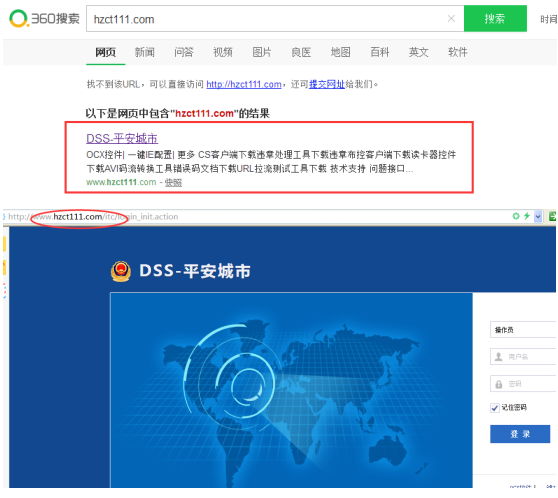Image resolution: width=558 pixels, height=498 pixels.
Task: Click the lightning bolt icon in address bar
Action: click(527, 216)
